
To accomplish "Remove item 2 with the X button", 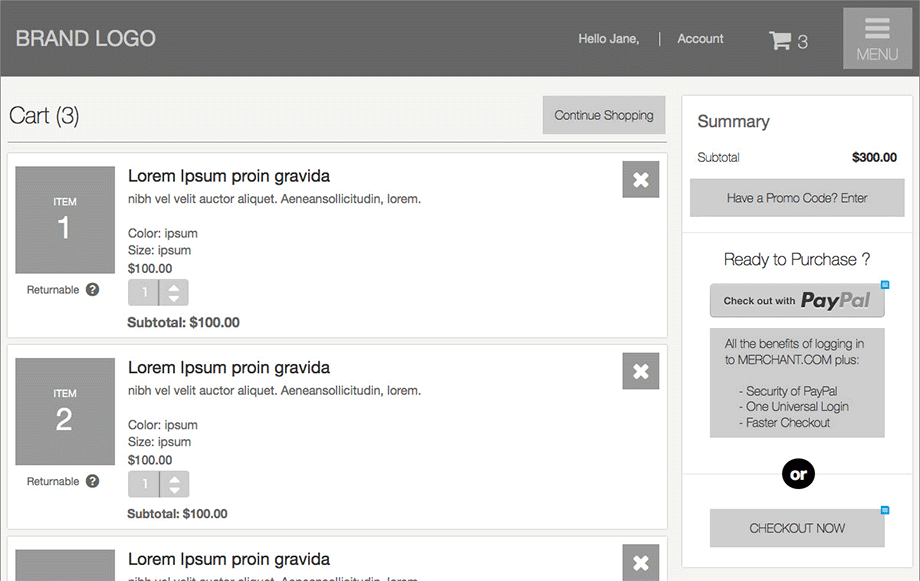I will pos(641,371).
